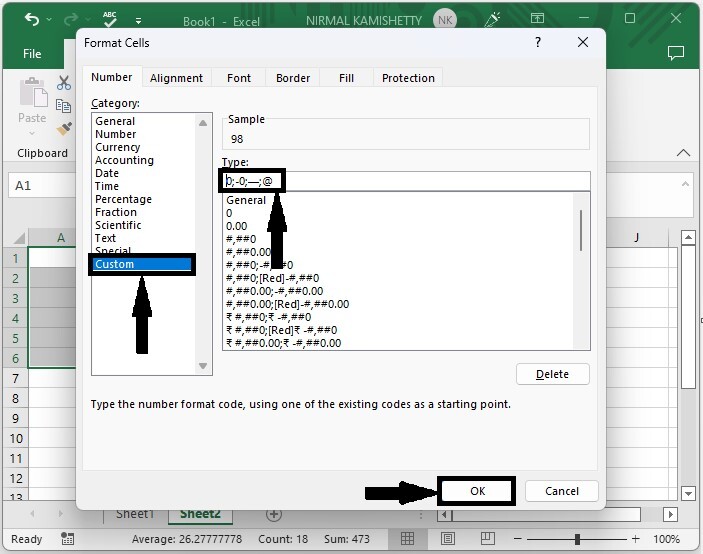This screenshot has width=703, height=554.
Task: Choose the ₹ #,##0;[Red]₹ -#,##0 format code
Action: [282, 330]
